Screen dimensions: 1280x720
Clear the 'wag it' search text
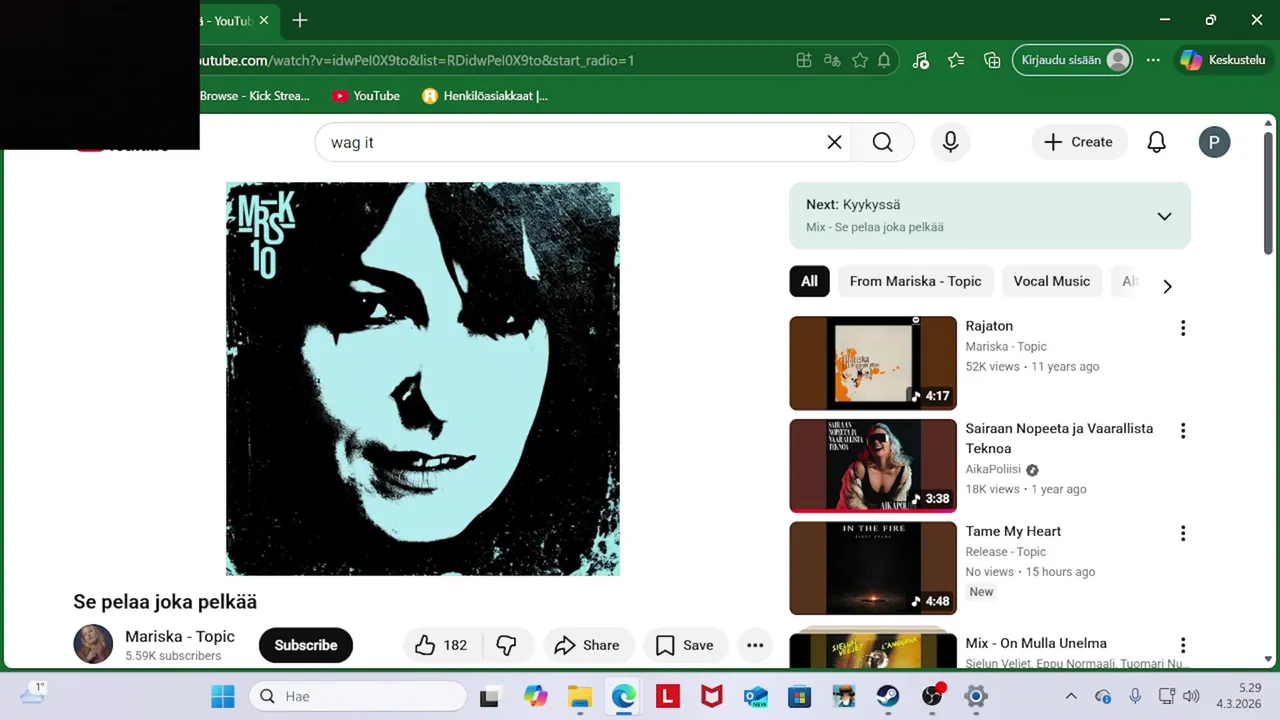click(x=834, y=142)
